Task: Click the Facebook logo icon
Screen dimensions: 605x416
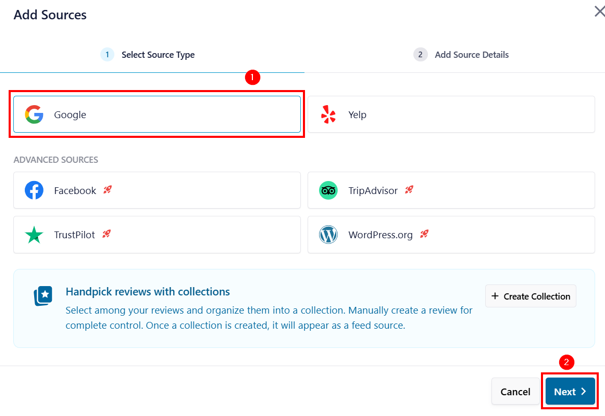Action: (34, 190)
